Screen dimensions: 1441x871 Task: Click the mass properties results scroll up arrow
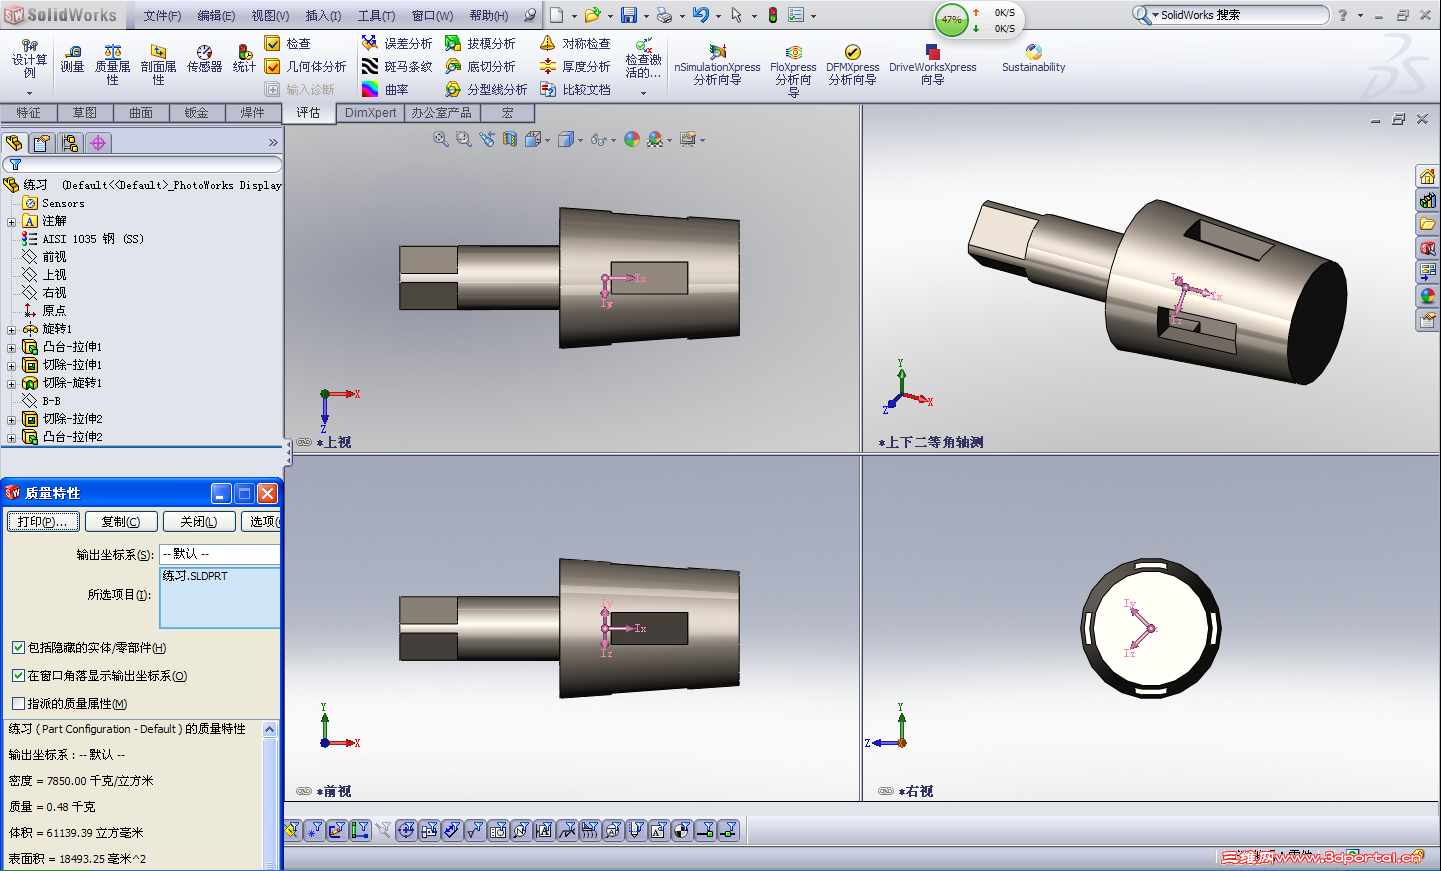[269, 730]
